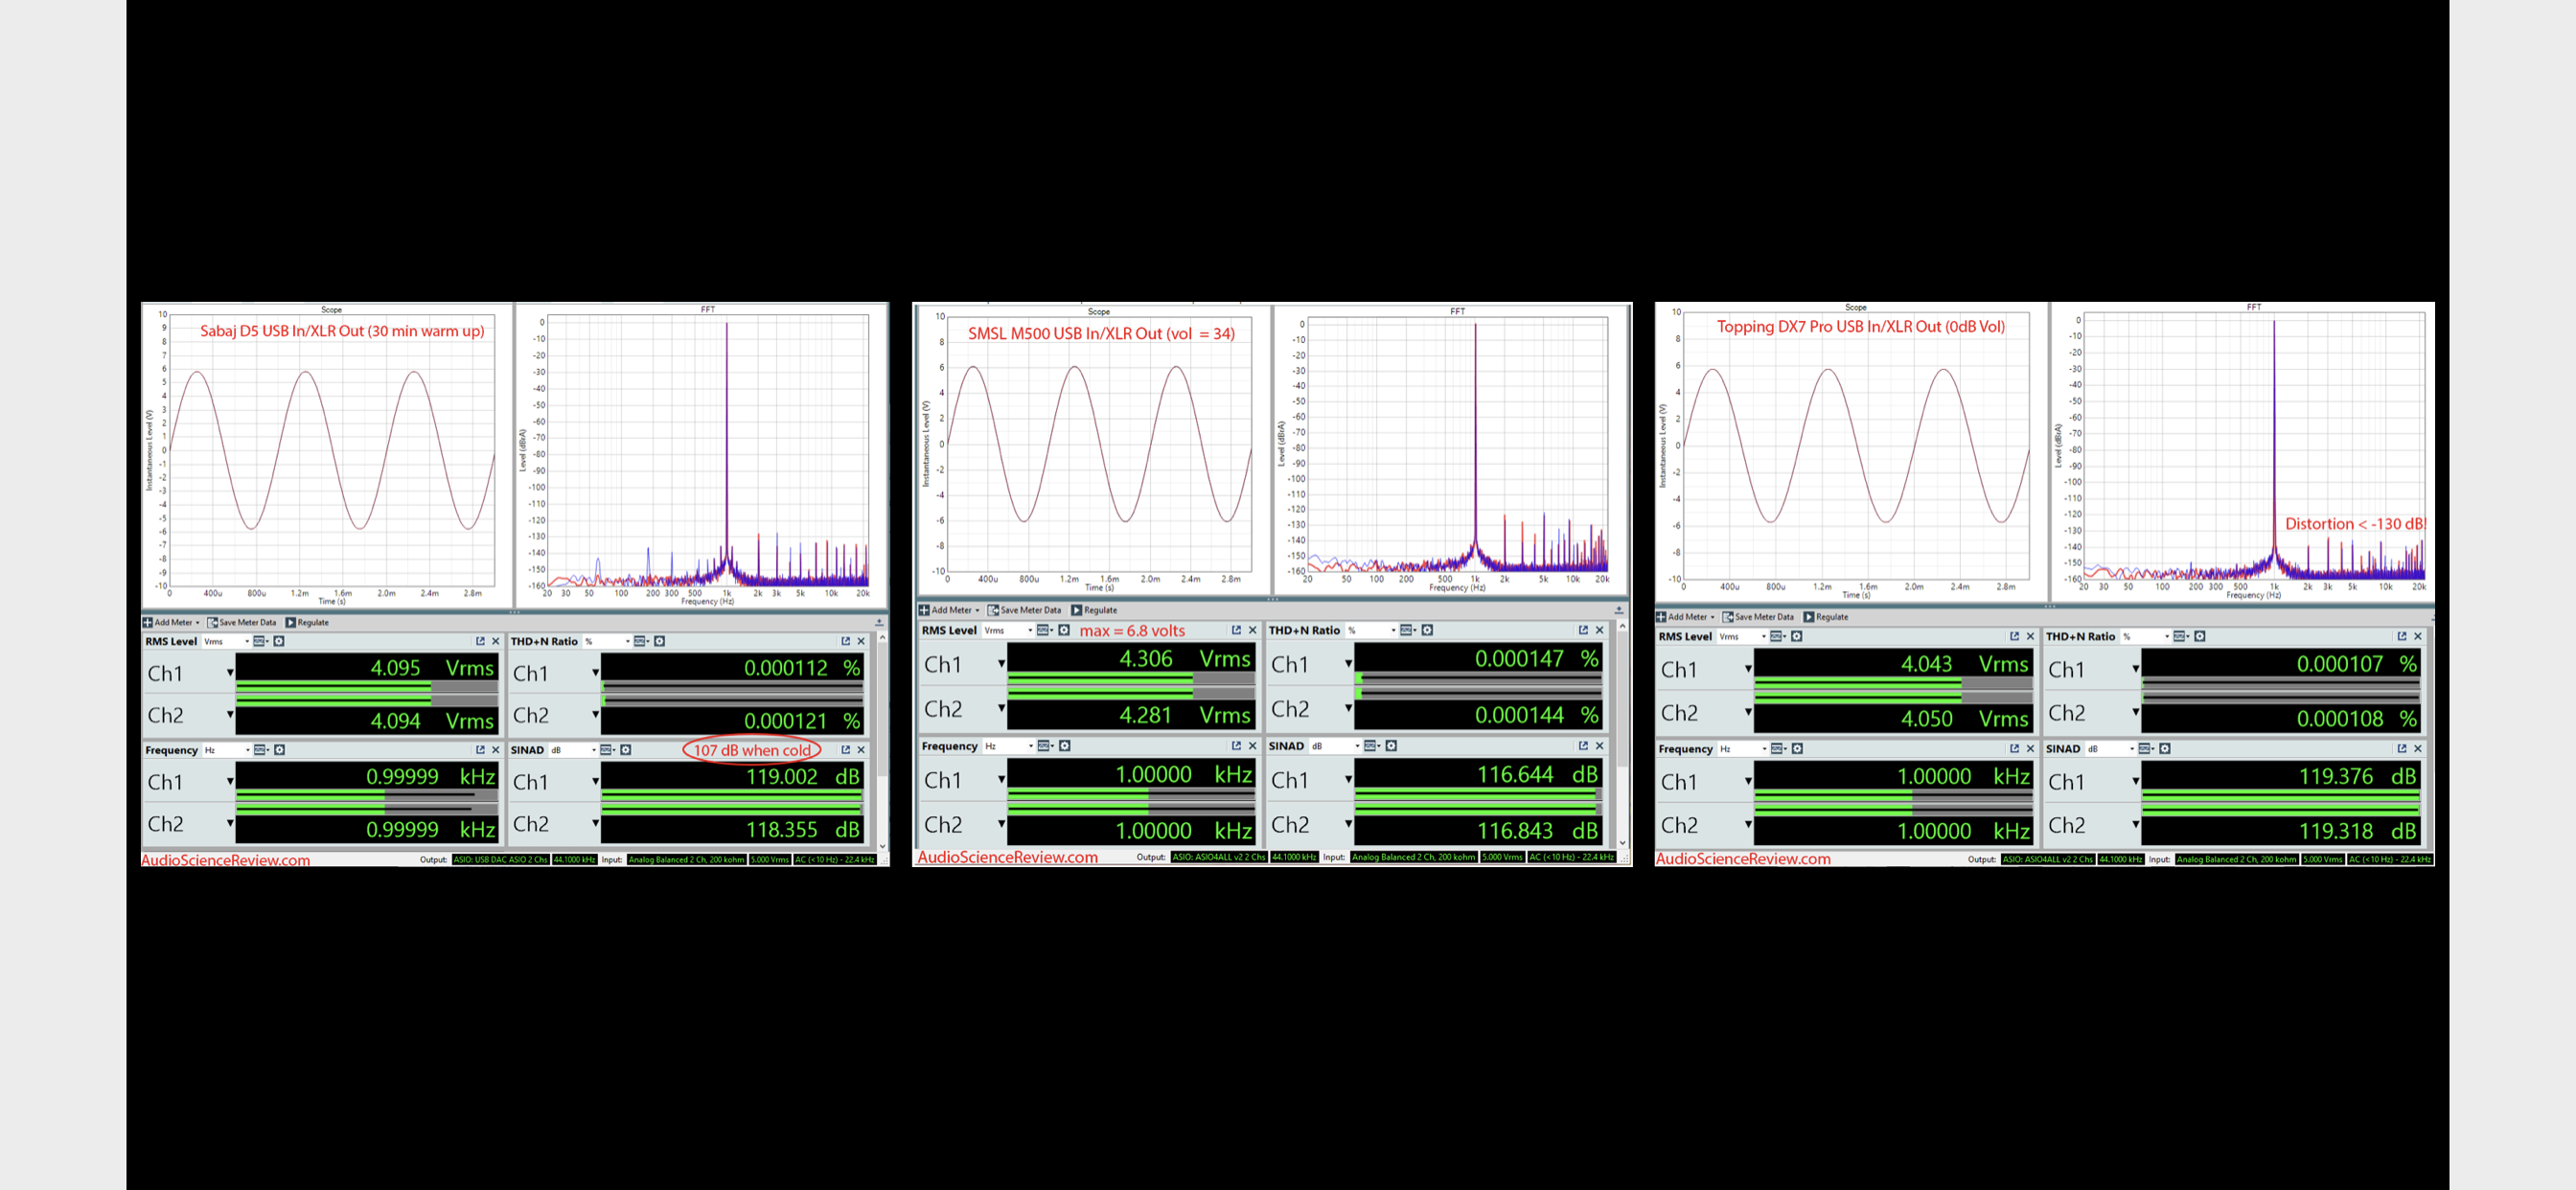Expand THD+N Ch1 arrow in SMSL M500 panel

point(1348,664)
